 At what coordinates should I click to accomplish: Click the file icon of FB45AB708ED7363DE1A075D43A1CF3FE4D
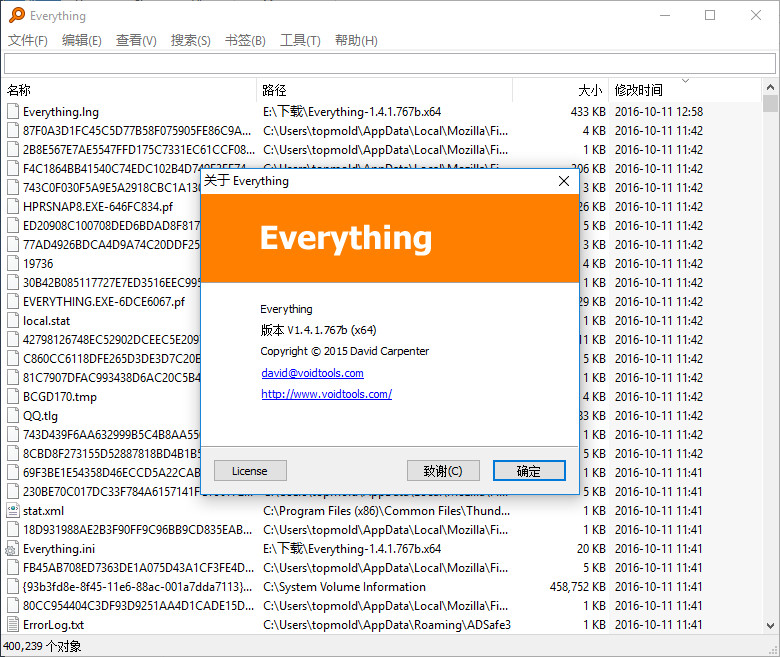(13, 567)
